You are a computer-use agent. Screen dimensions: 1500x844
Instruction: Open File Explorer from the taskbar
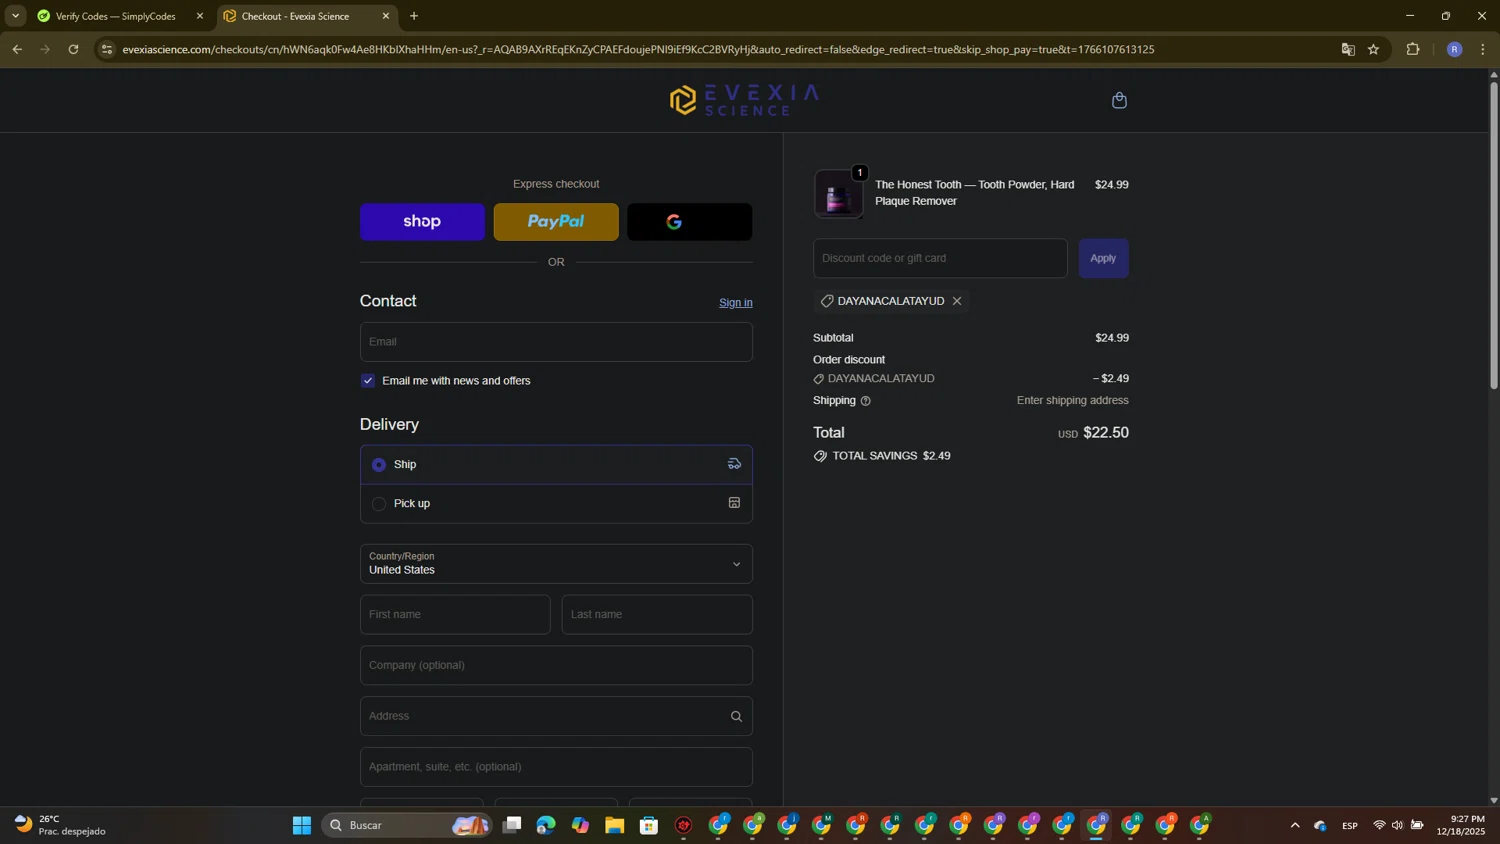[x=615, y=825]
